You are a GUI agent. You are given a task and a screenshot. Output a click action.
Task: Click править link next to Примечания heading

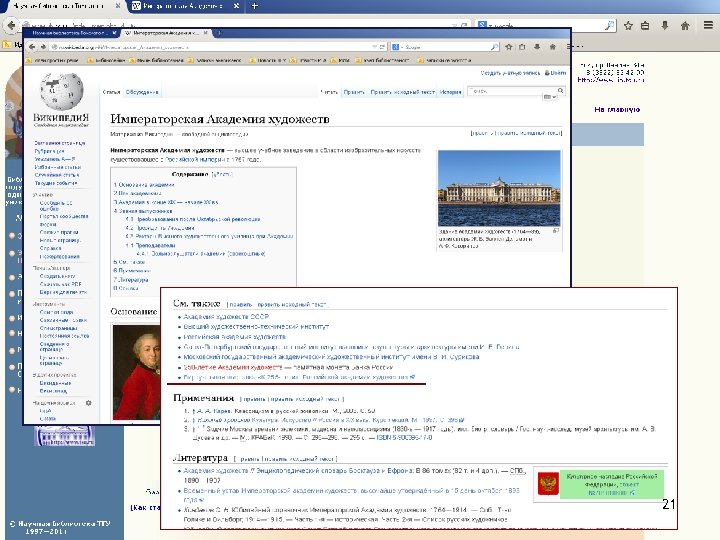pos(253,399)
